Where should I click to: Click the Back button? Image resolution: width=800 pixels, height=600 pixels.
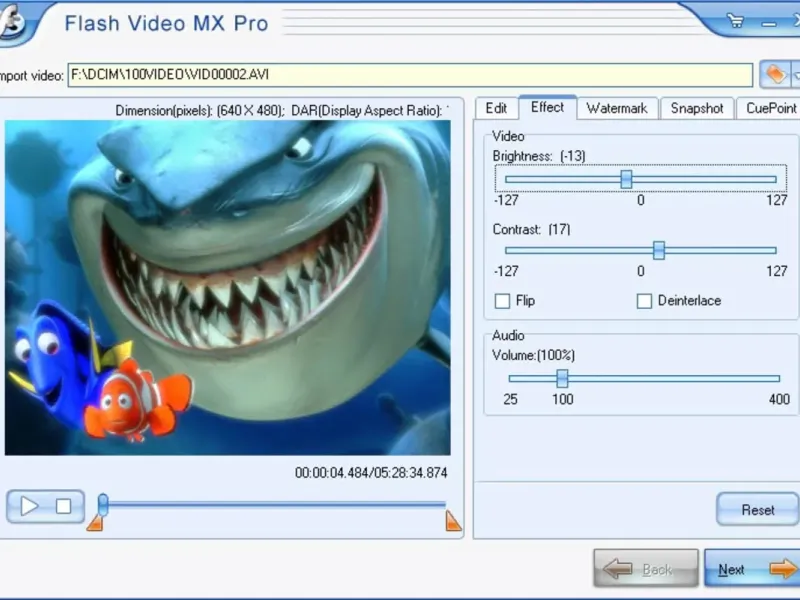646,568
